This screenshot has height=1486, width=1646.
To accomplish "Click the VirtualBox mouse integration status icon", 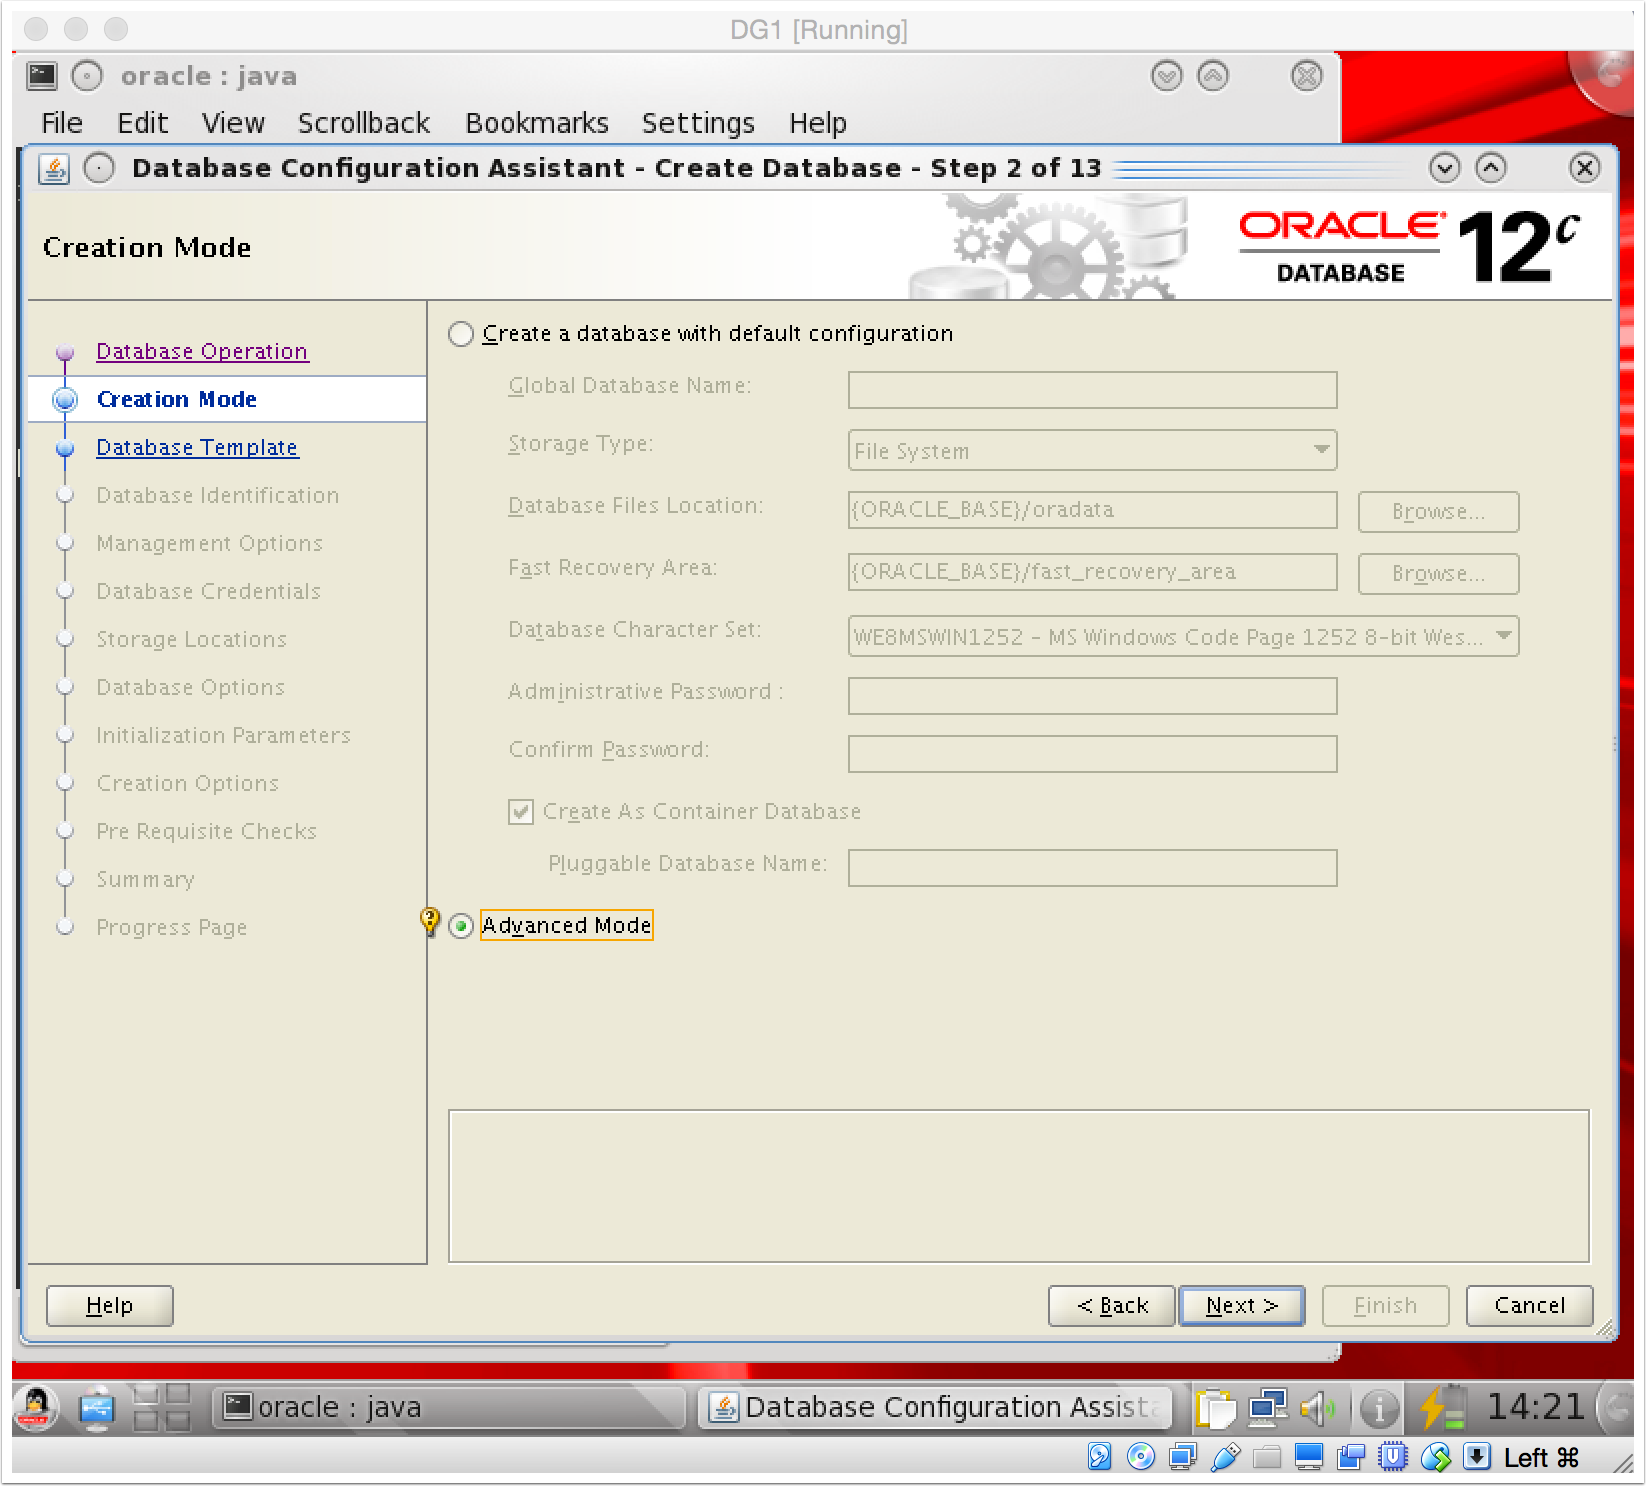I will (x=1435, y=1457).
